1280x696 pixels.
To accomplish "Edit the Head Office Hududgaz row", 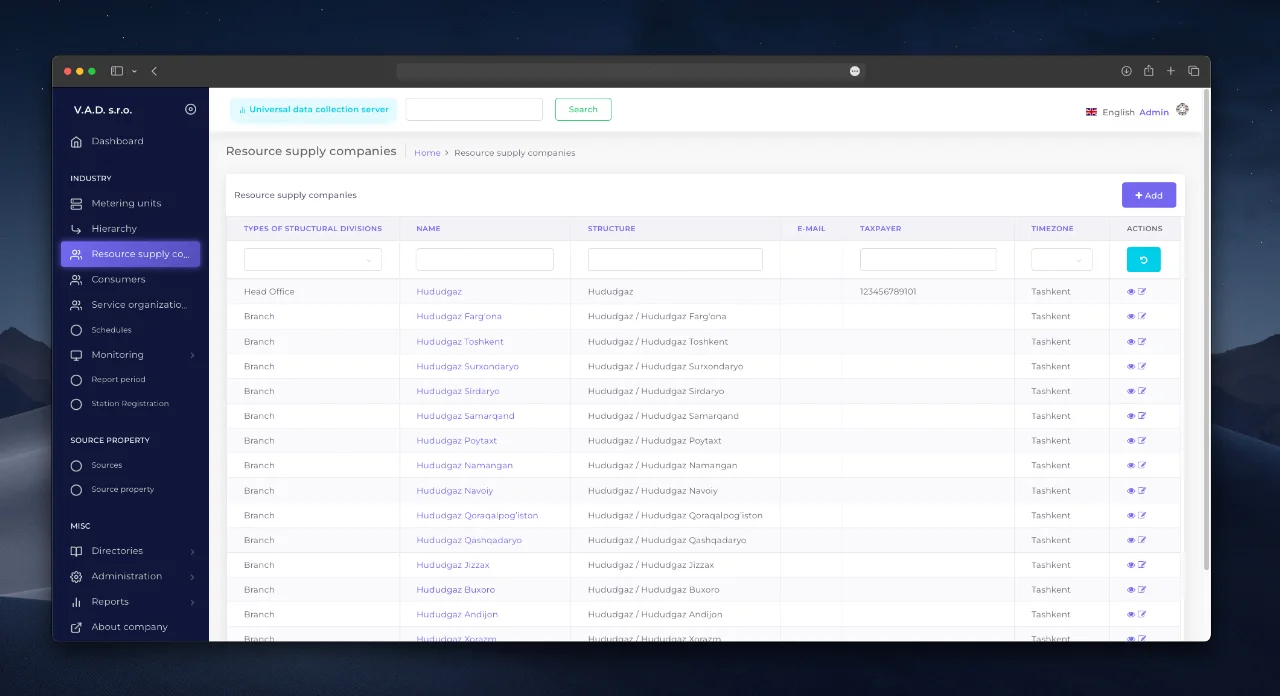I will click(x=1142, y=292).
